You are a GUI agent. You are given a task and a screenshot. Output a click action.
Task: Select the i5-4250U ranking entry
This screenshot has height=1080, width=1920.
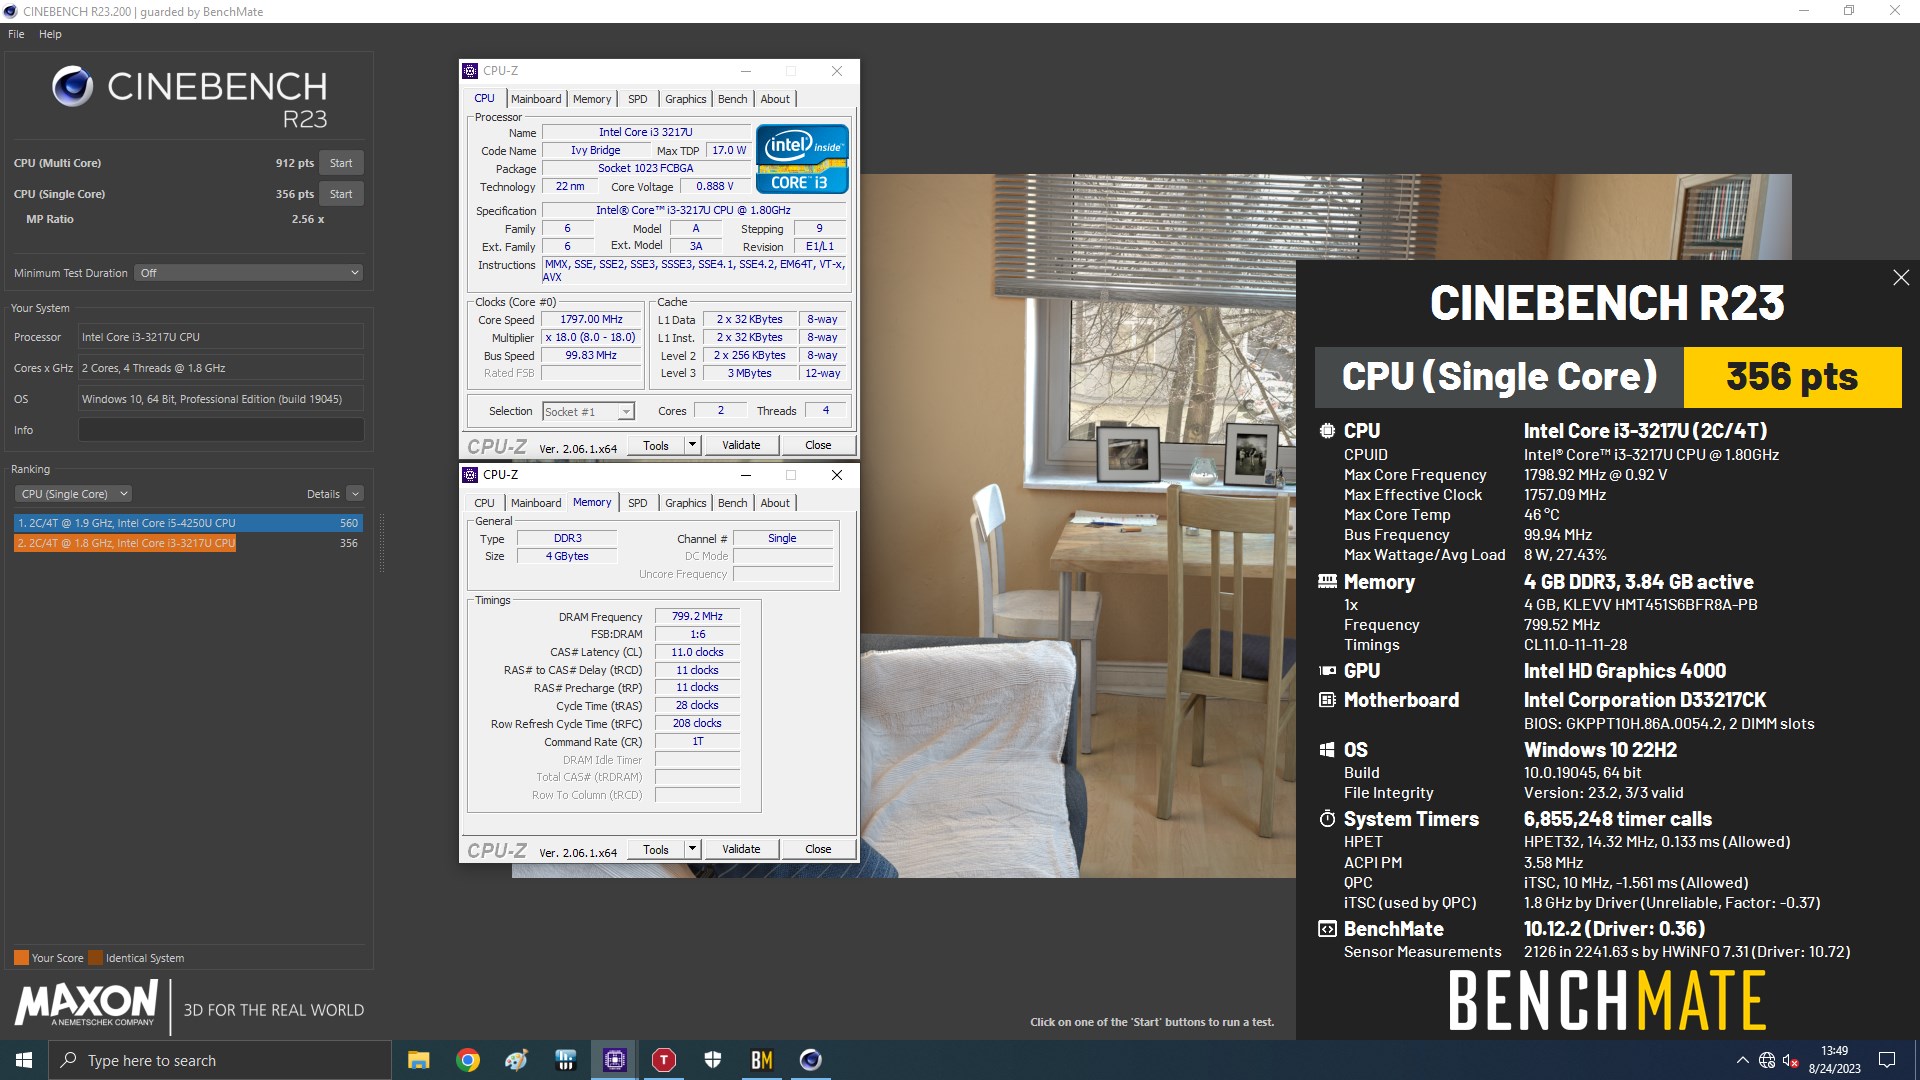pyautogui.click(x=188, y=523)
